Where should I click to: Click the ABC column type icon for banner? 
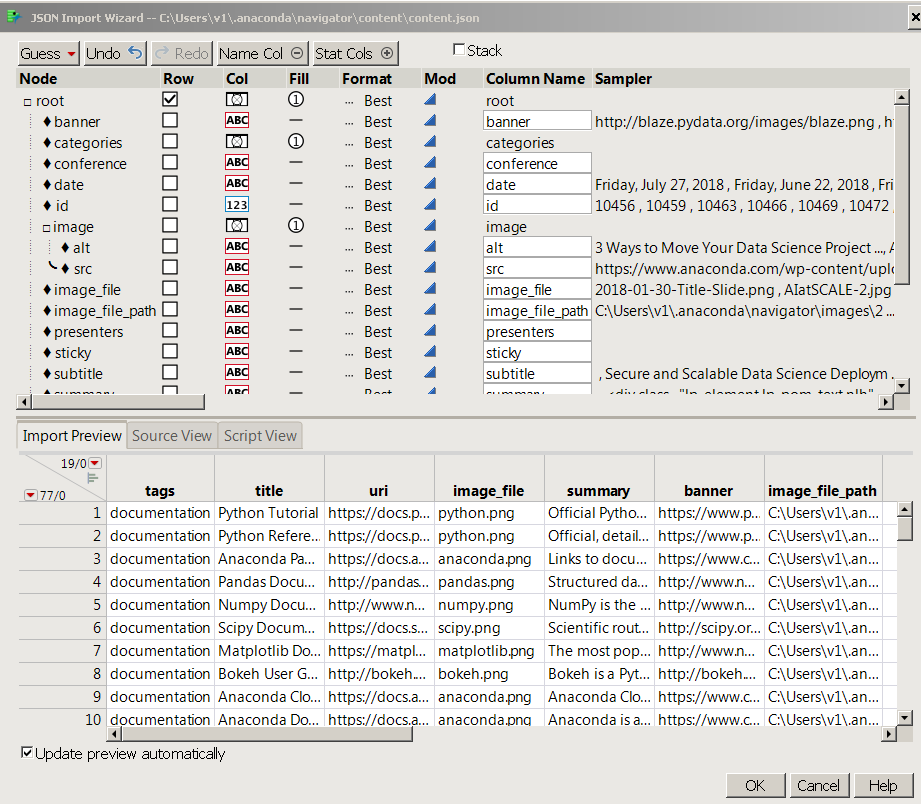237,121
